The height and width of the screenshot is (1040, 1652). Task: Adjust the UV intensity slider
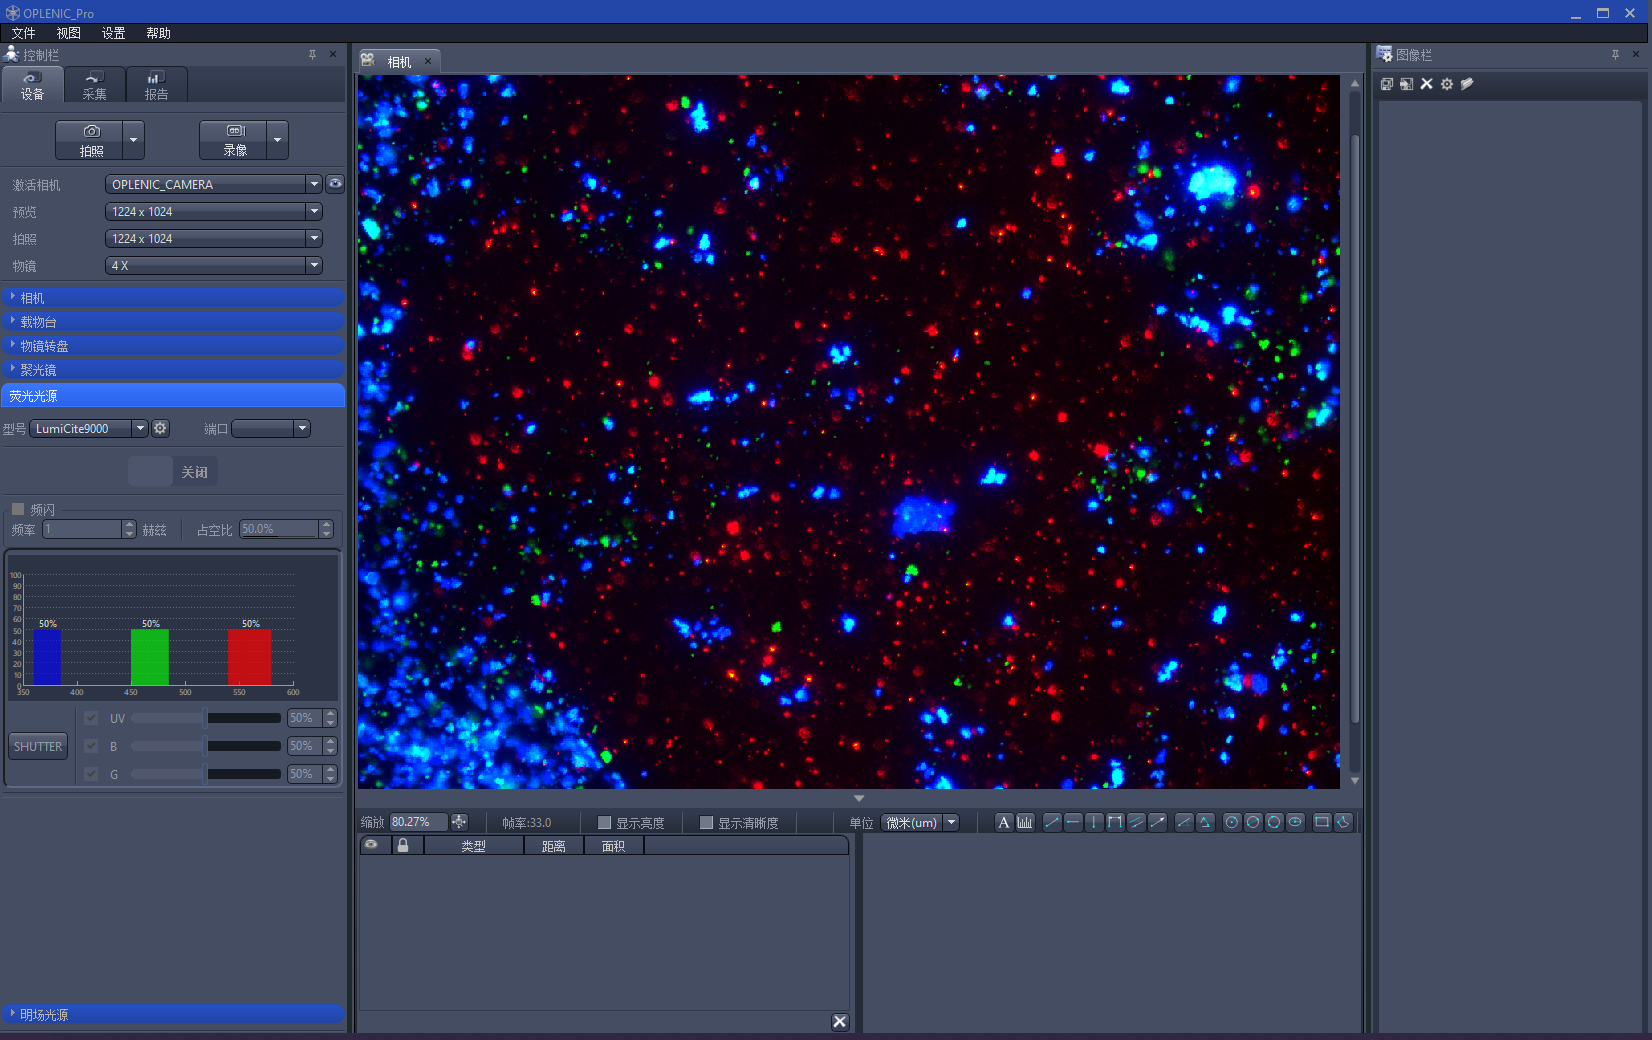click(x=205, y=718)
